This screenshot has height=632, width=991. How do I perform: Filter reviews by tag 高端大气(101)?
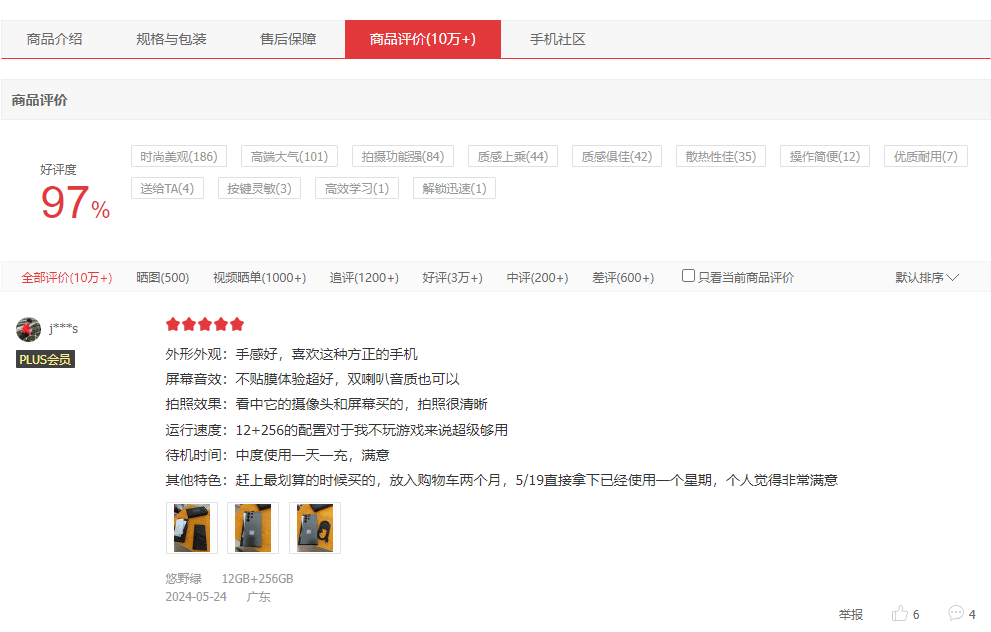pos(289,156)
